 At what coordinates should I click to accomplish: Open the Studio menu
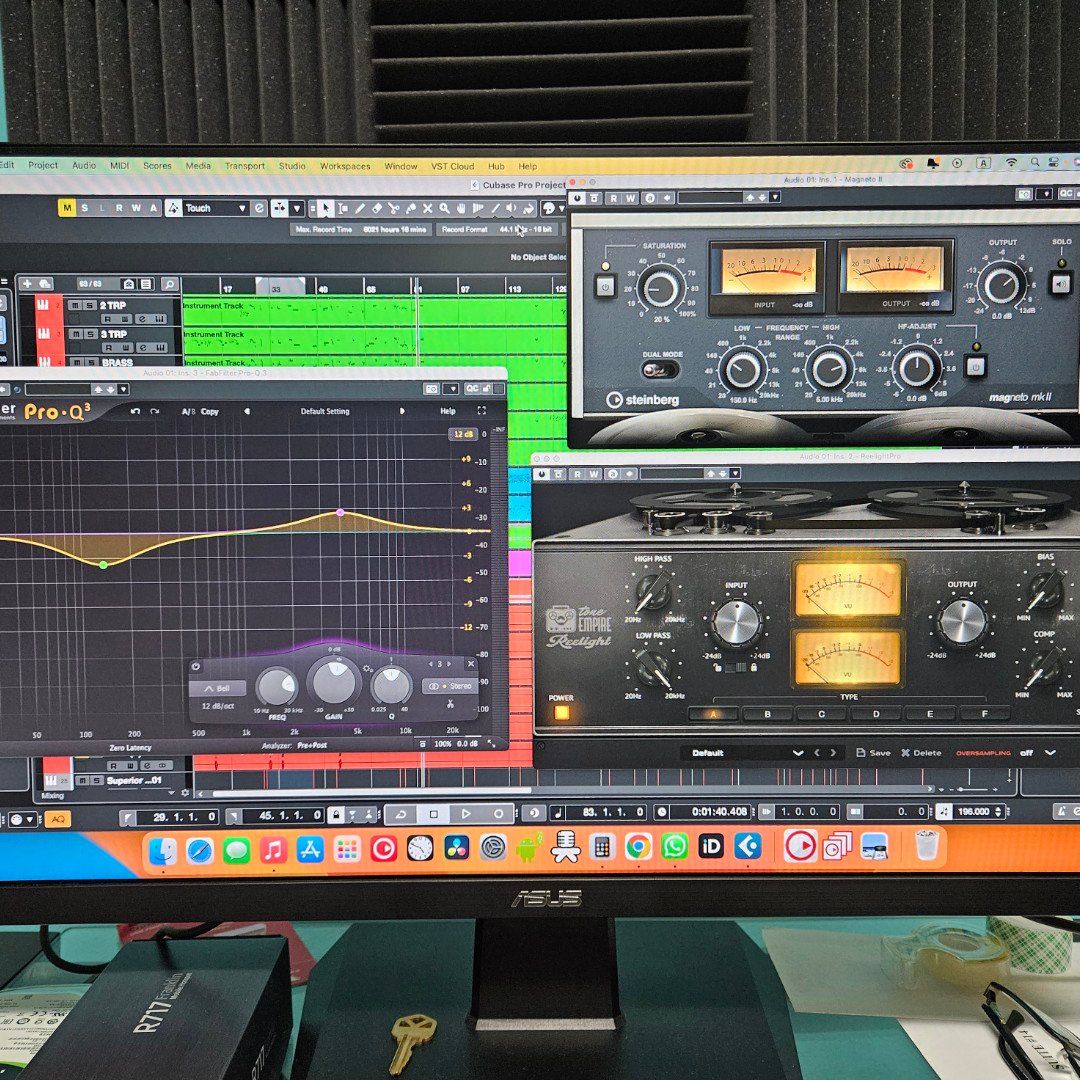tap(292, 166)
